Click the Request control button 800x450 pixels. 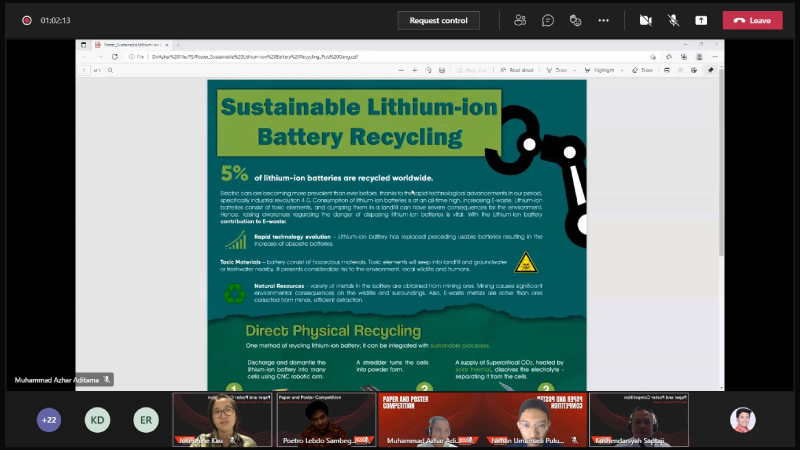(438, 20)
